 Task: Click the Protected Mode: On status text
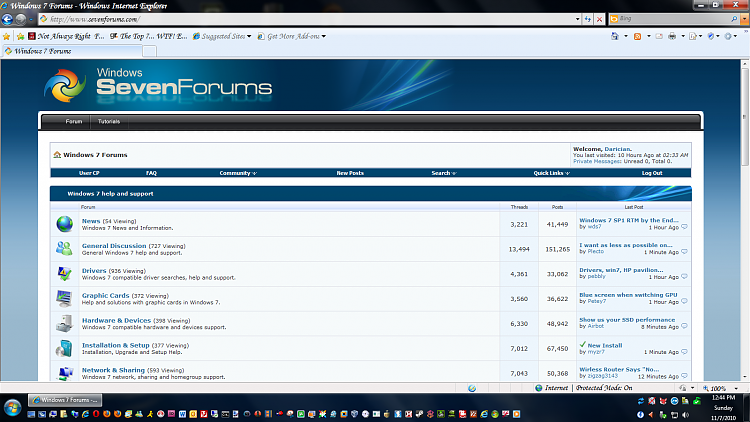click(604, 388)
